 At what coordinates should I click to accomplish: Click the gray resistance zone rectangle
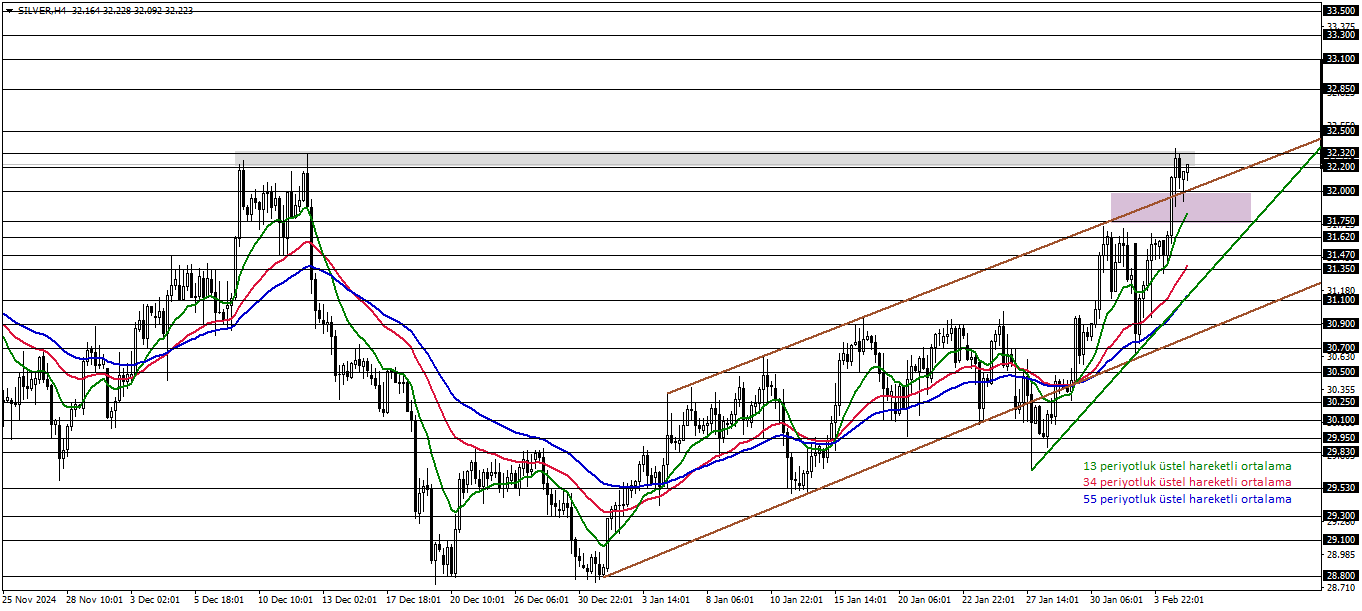714,159
